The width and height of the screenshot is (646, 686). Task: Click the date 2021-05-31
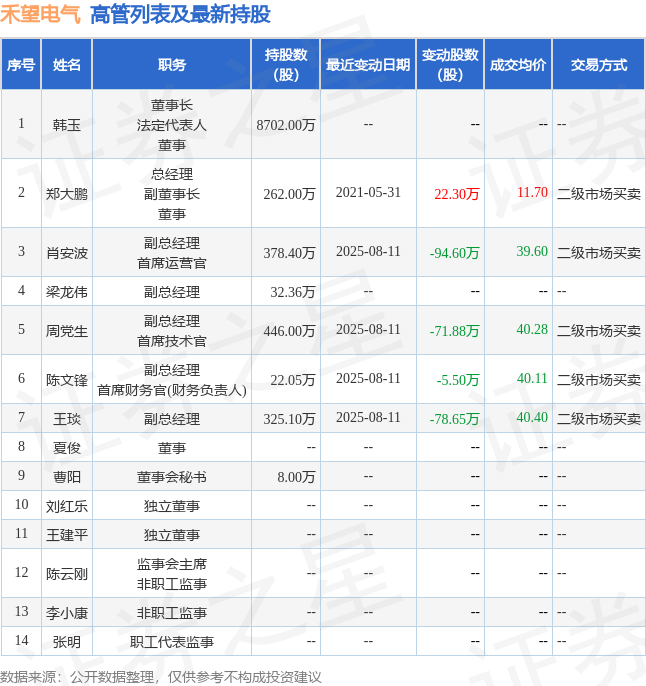point(368,192)
